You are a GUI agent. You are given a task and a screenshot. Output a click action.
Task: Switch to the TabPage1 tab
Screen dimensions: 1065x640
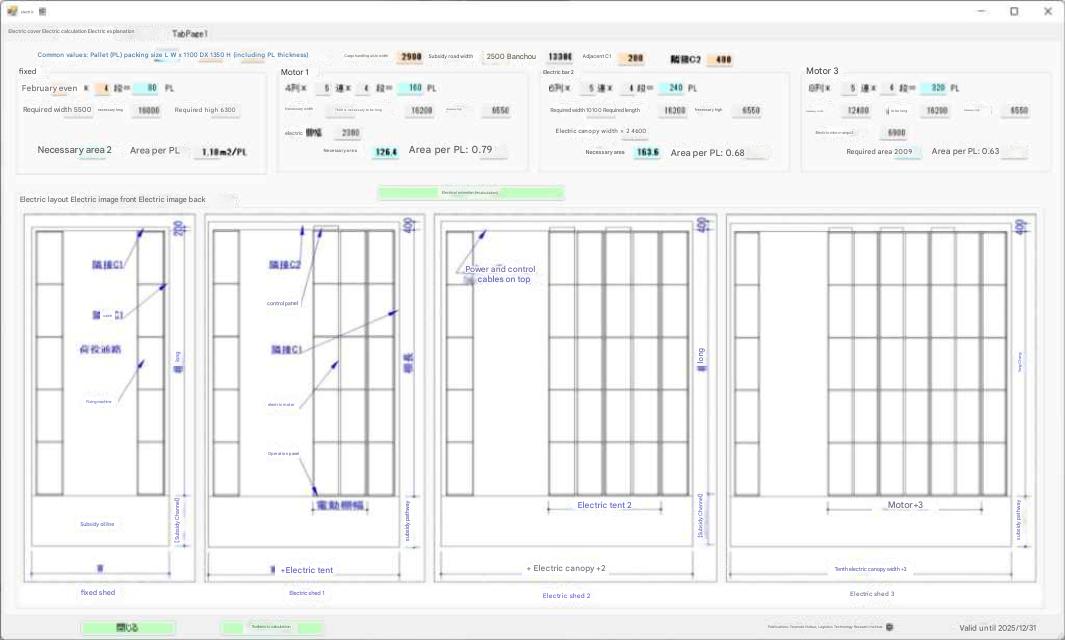(189, 33)
